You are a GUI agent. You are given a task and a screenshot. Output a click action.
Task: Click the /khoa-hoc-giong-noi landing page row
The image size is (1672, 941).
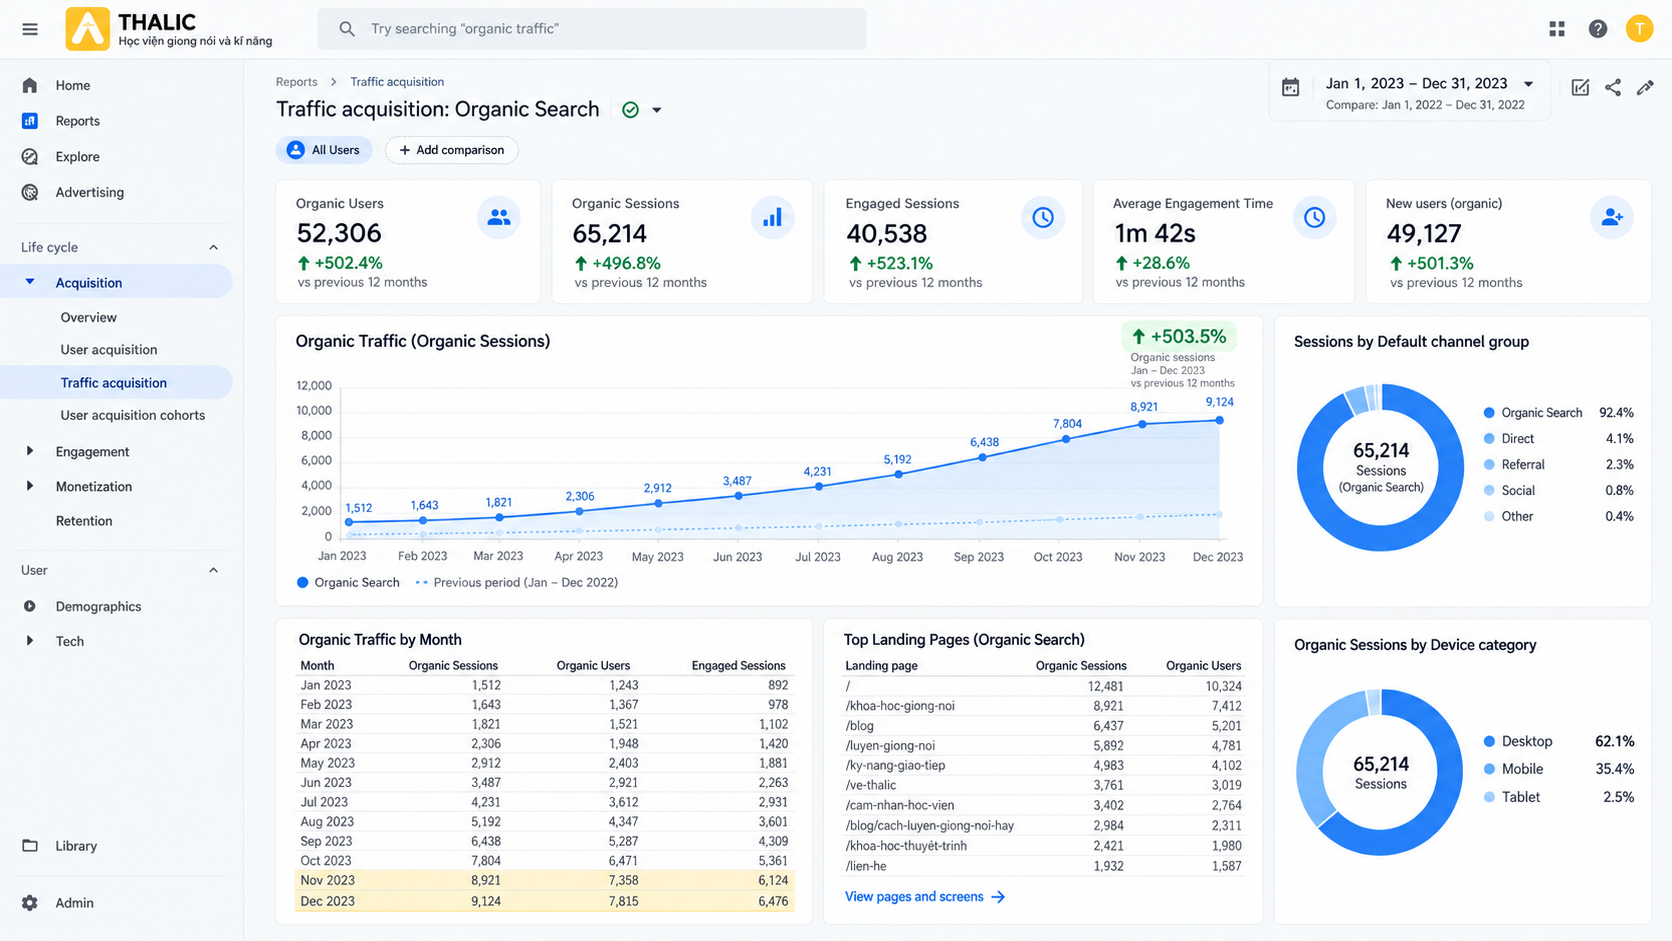(x=1042, y=706)
